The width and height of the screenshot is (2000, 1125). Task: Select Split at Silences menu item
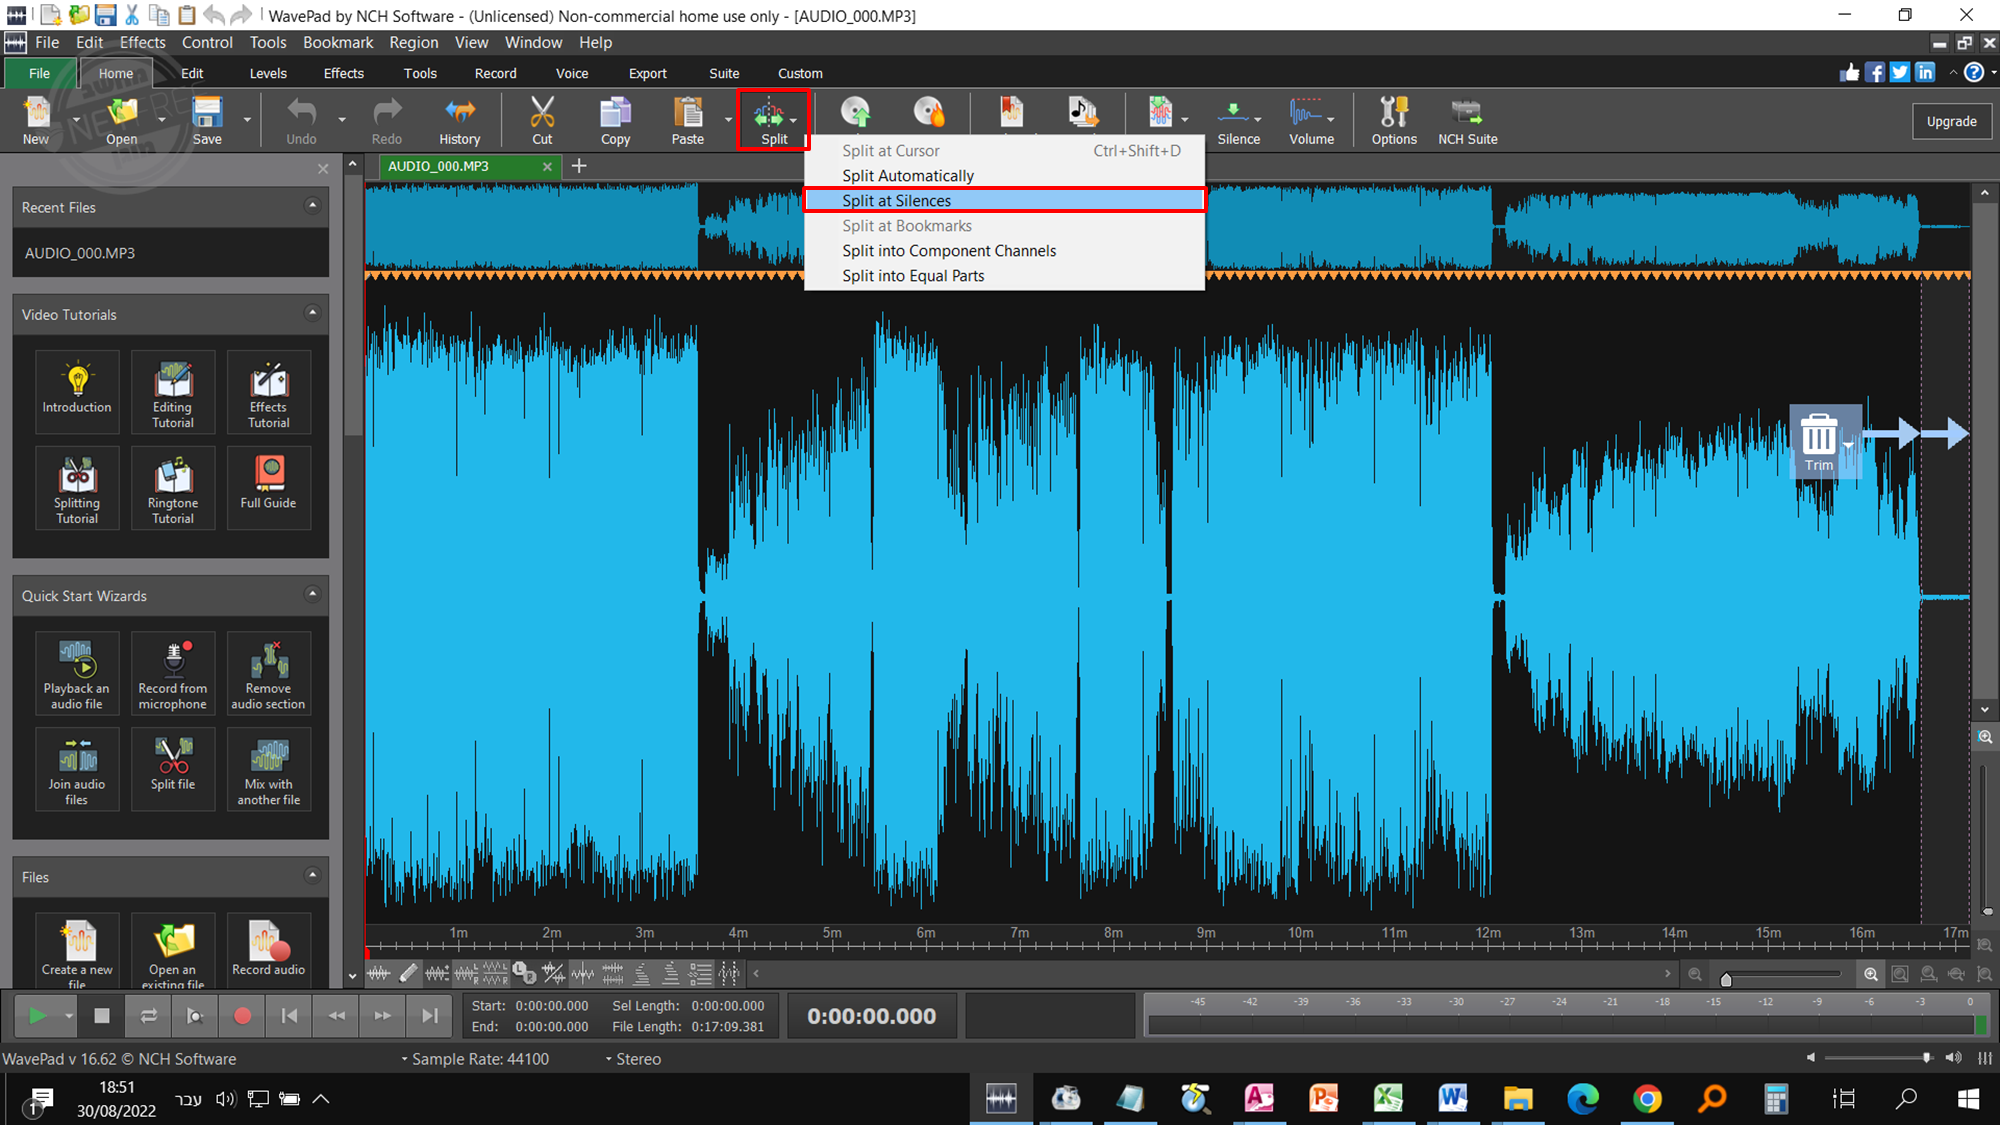(1004, 201)
